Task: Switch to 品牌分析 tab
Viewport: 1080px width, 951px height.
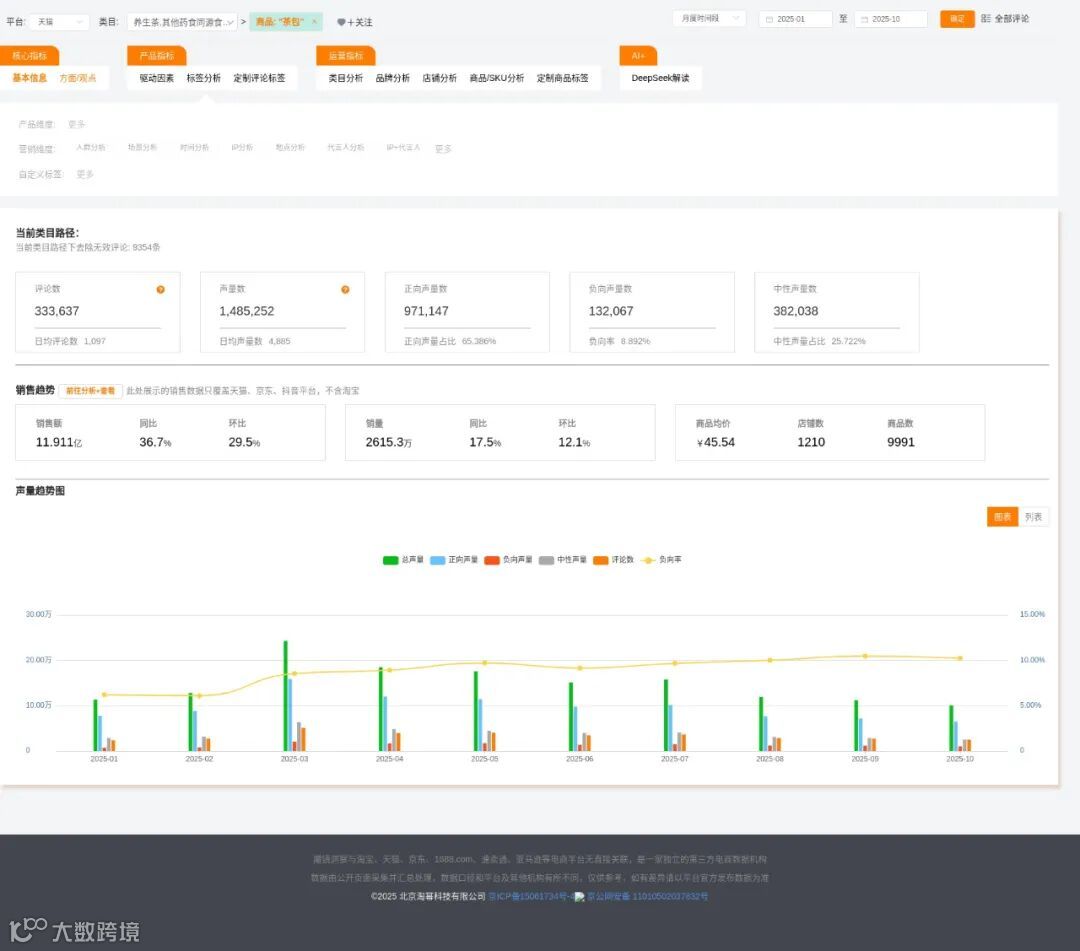Action: pos(393,78)
